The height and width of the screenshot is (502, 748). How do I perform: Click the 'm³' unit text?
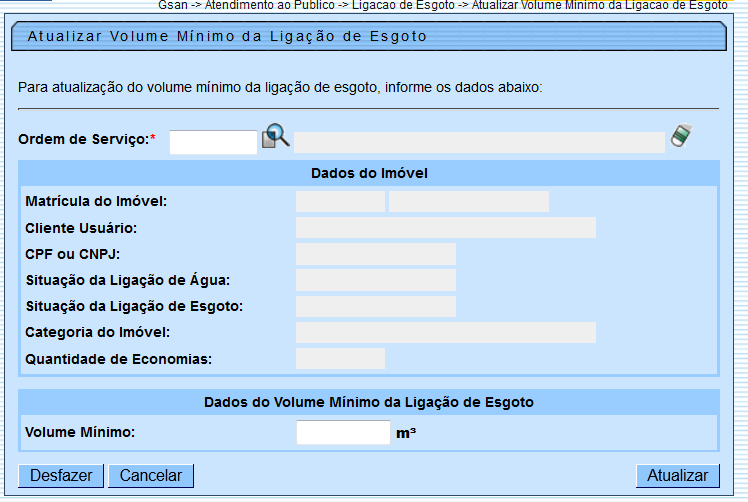point(406,433)
